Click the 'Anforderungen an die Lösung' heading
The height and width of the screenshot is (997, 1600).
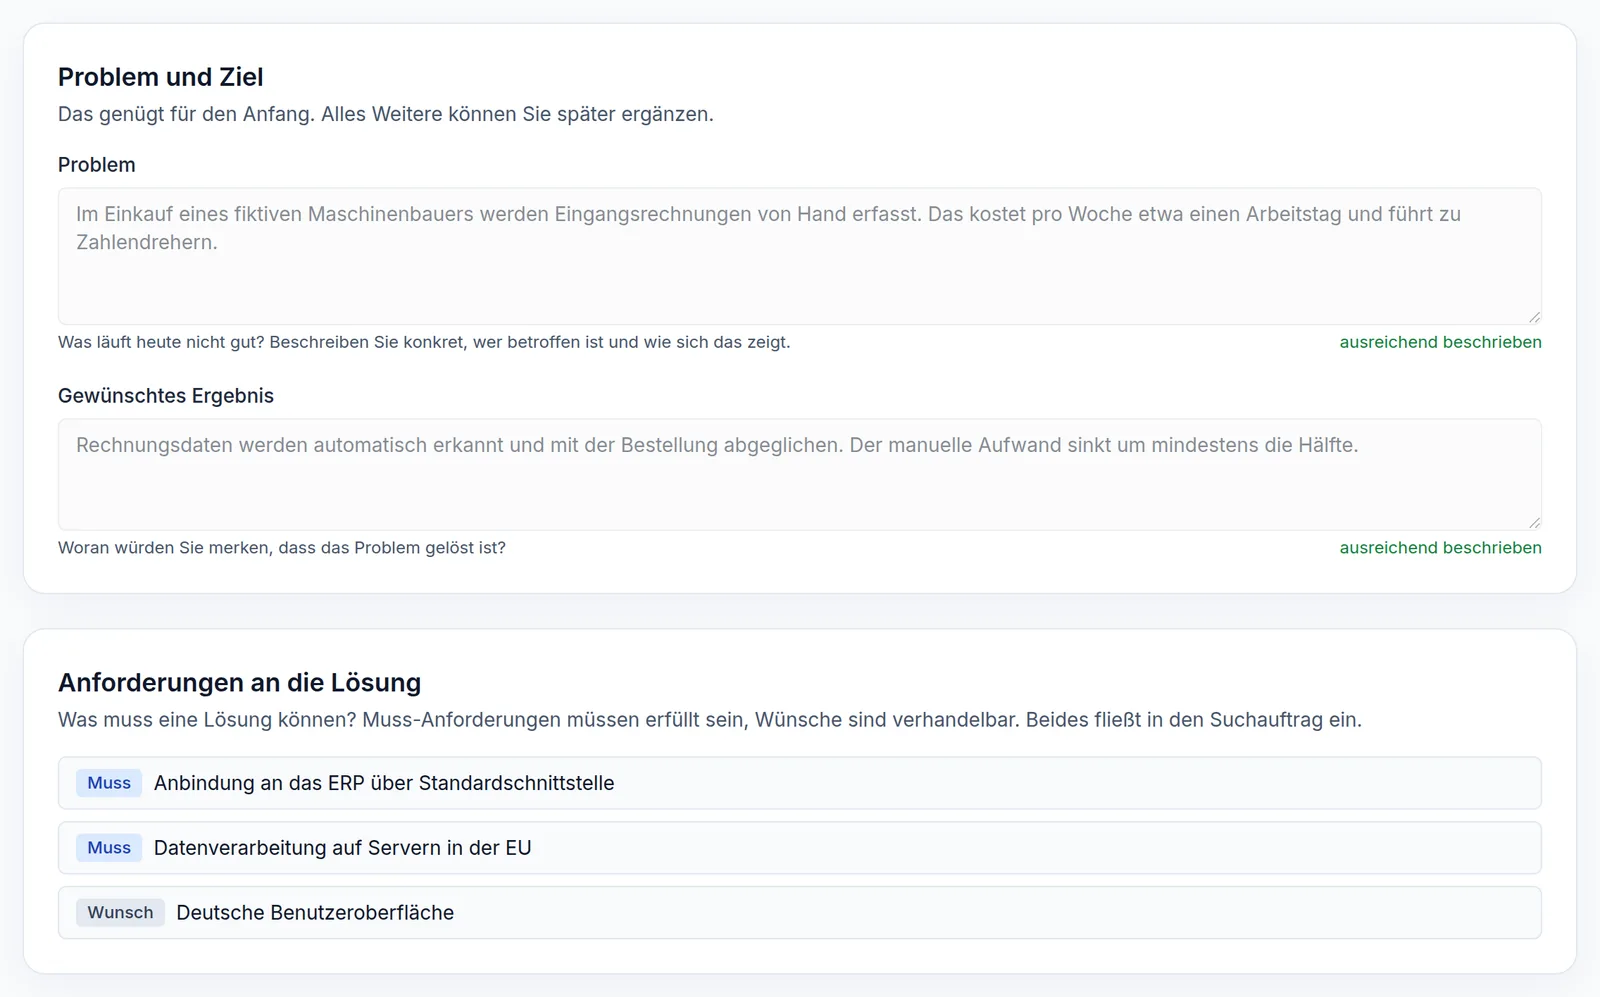click(240, 683)
